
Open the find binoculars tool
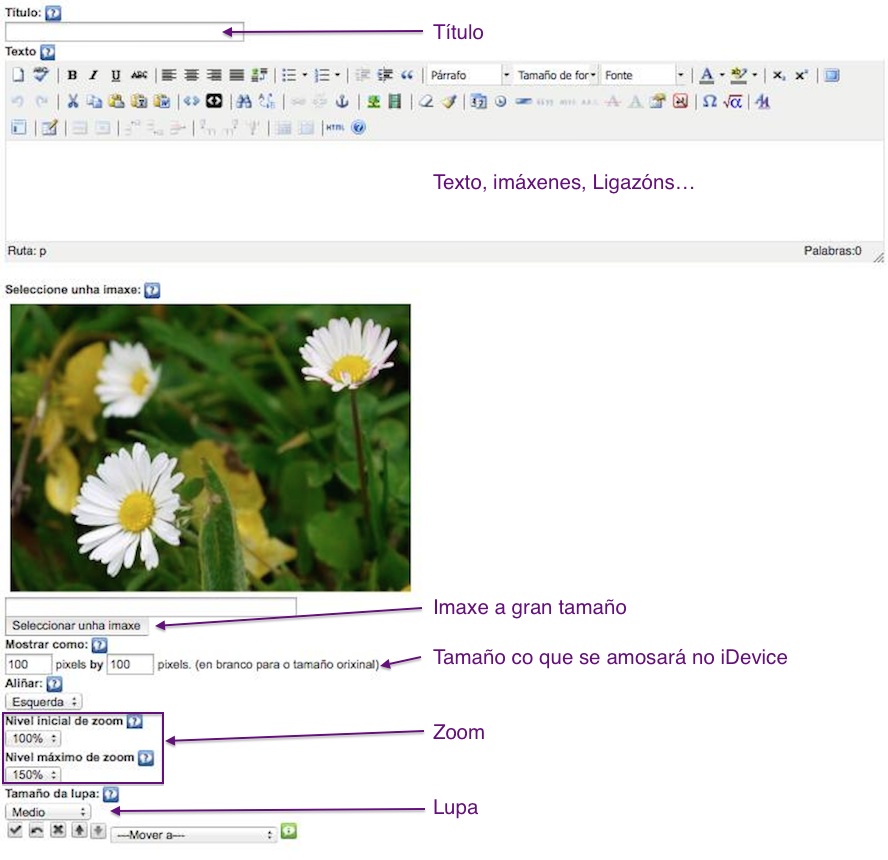point(243,102)
